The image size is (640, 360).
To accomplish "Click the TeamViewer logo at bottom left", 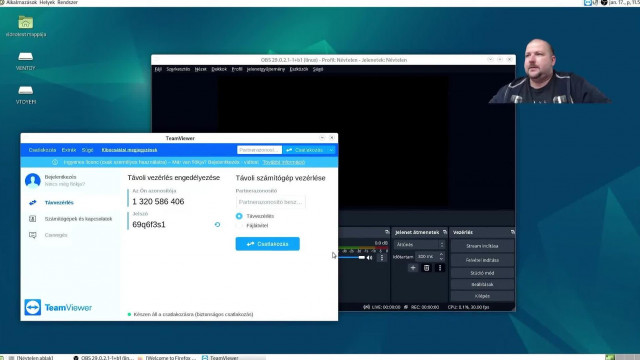I will pos(58,307).
